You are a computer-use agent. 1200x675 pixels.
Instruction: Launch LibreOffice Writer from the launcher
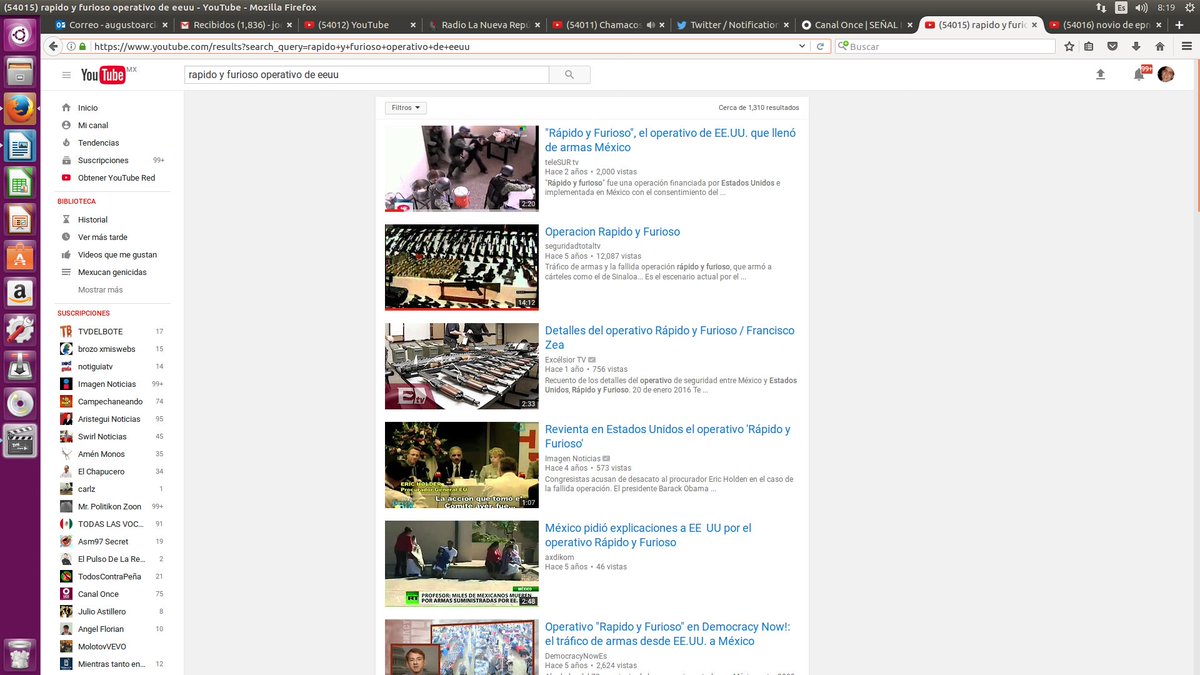(x=20, y=147)
